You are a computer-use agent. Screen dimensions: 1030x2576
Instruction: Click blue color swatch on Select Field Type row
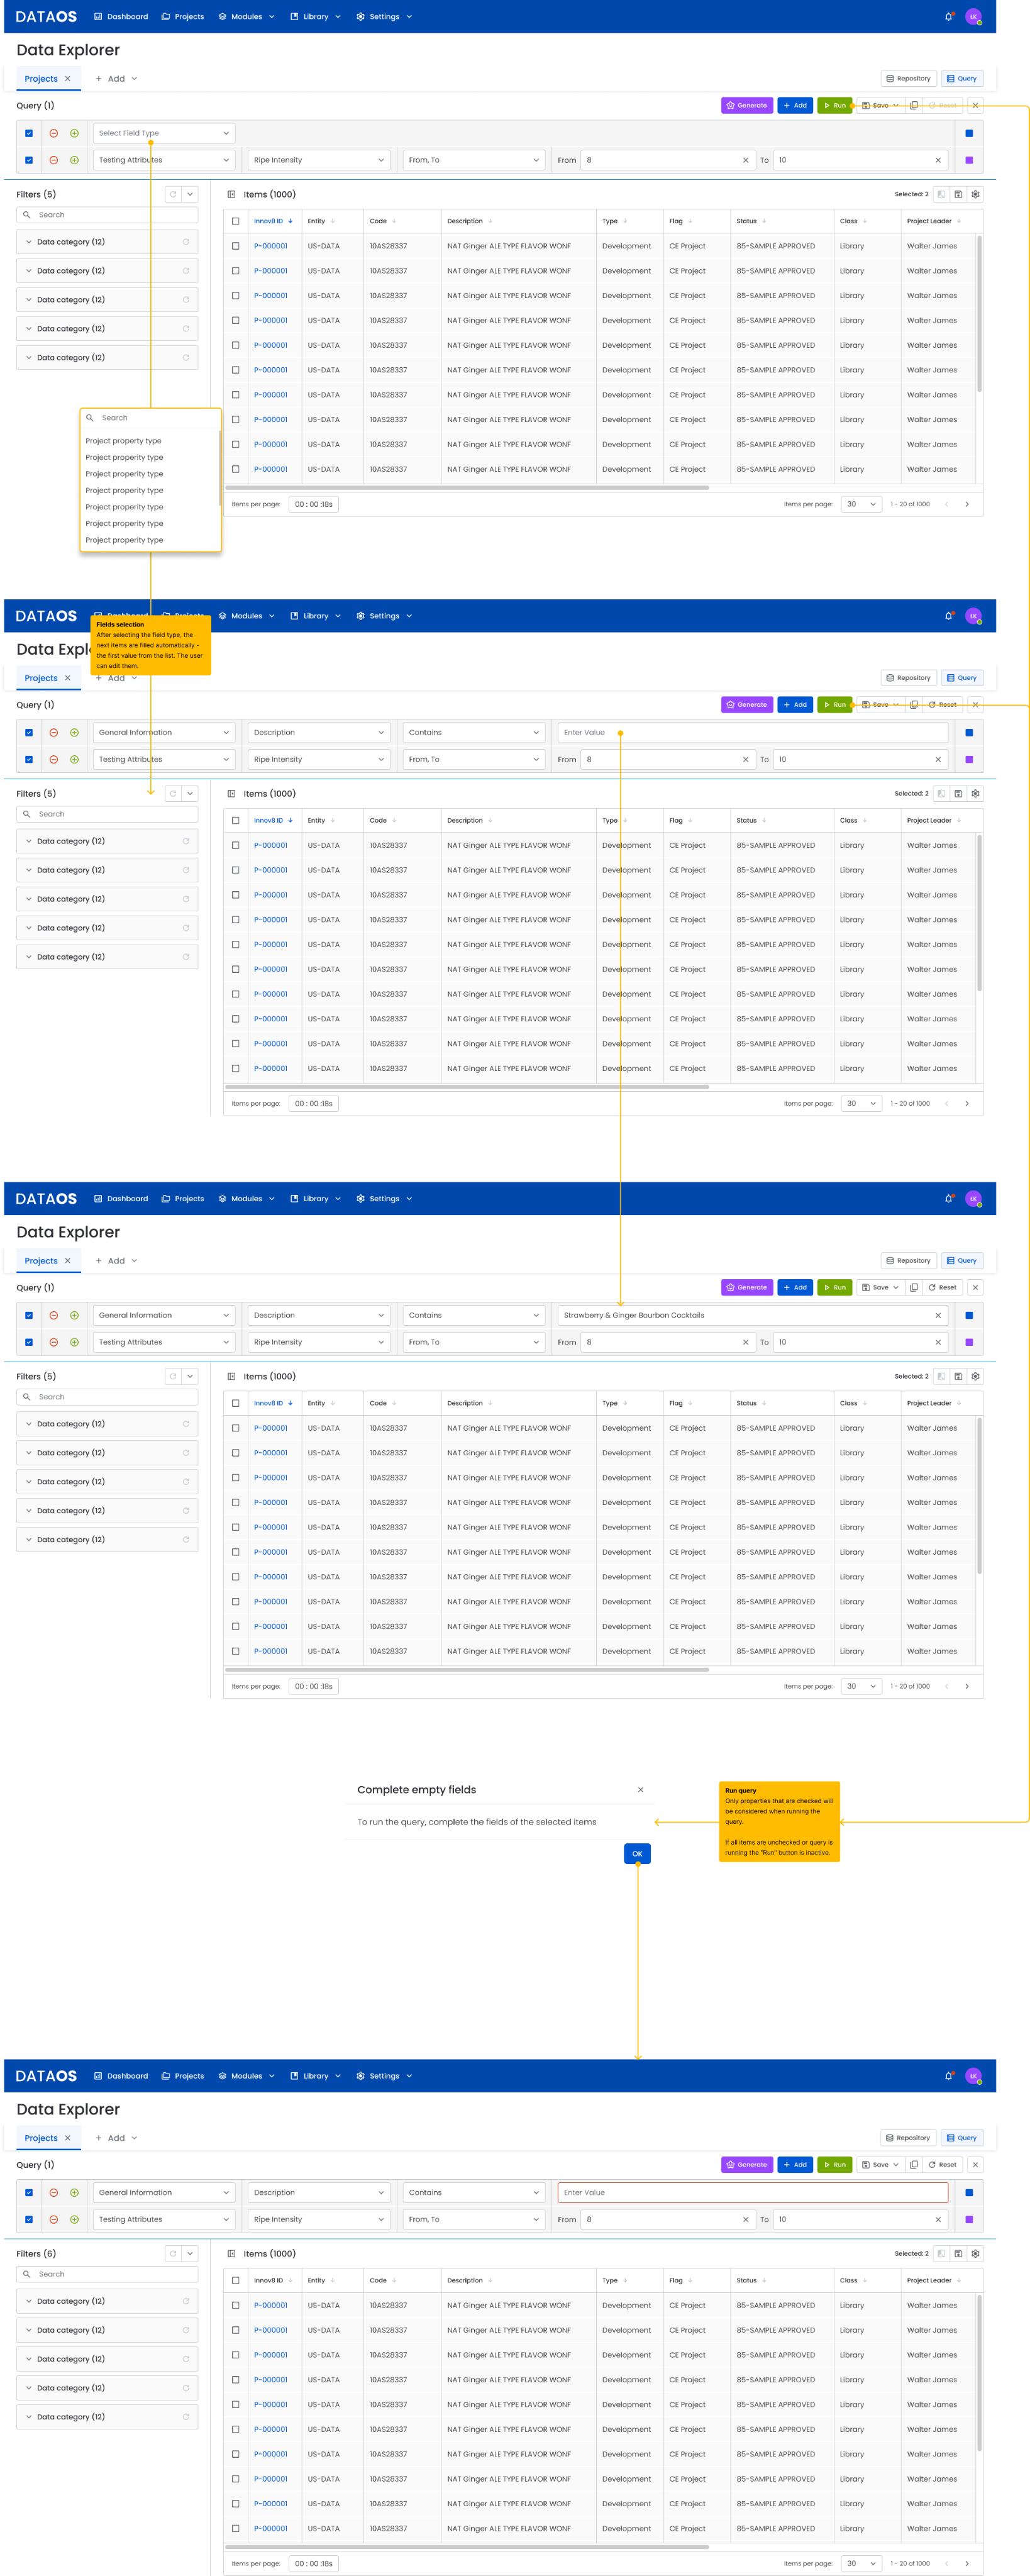968,133
